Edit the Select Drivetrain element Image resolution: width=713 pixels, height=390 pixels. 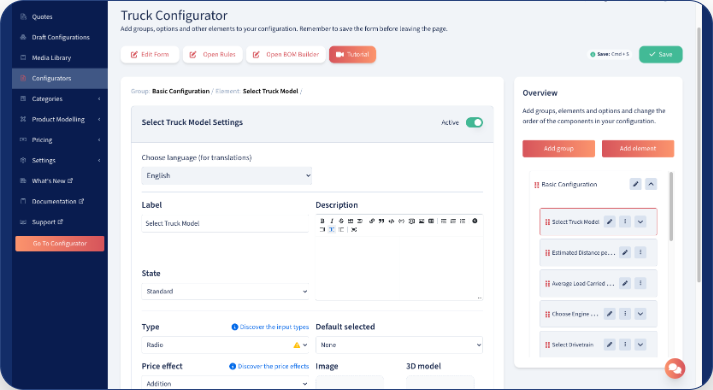[x=610, y=345]
